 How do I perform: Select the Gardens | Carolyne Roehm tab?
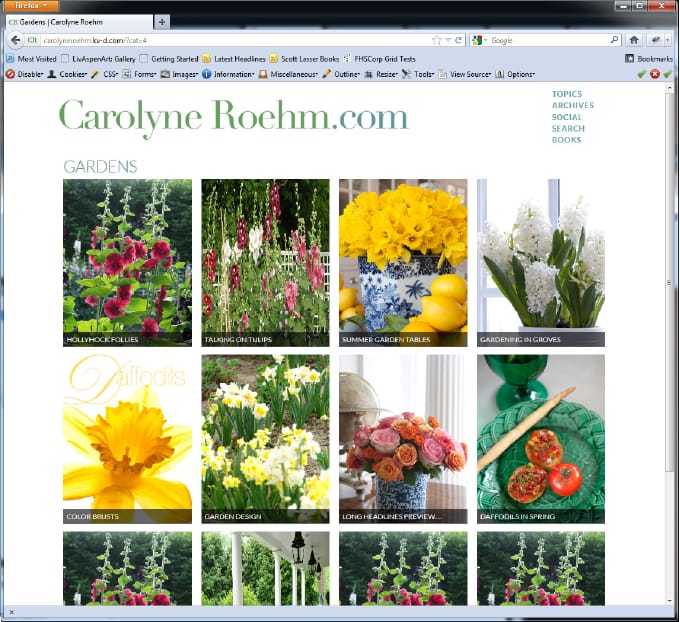pos(79,22)
